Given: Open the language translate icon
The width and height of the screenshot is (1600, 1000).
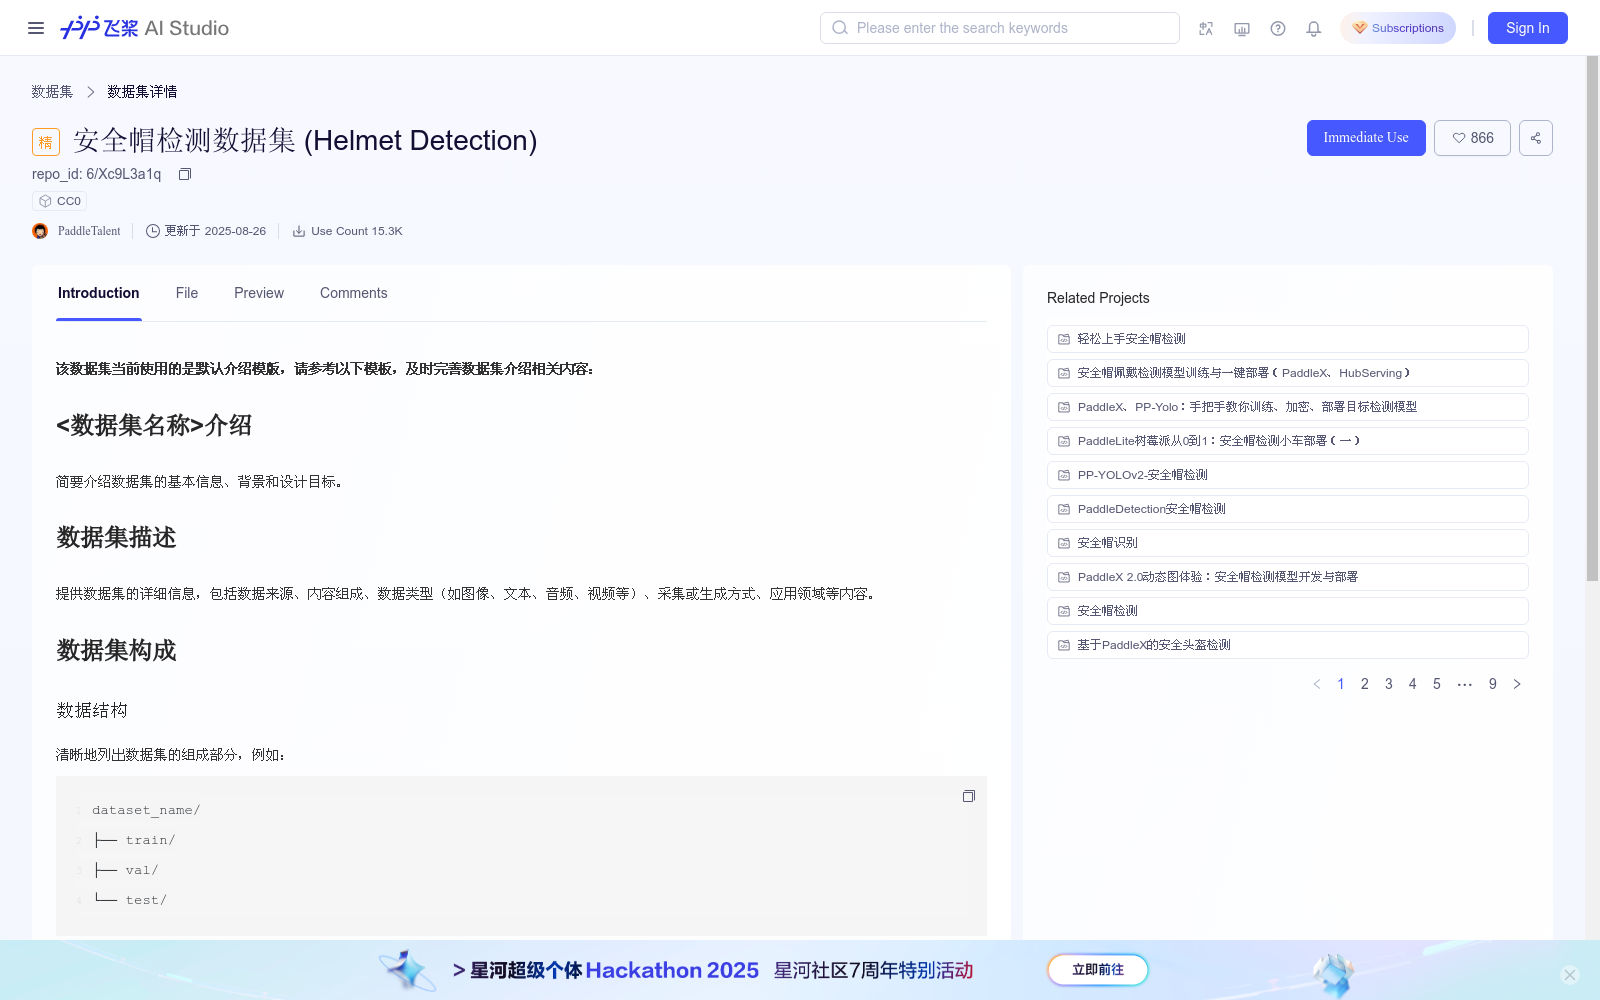Looking at the screenshot, I should (1206, 28).
